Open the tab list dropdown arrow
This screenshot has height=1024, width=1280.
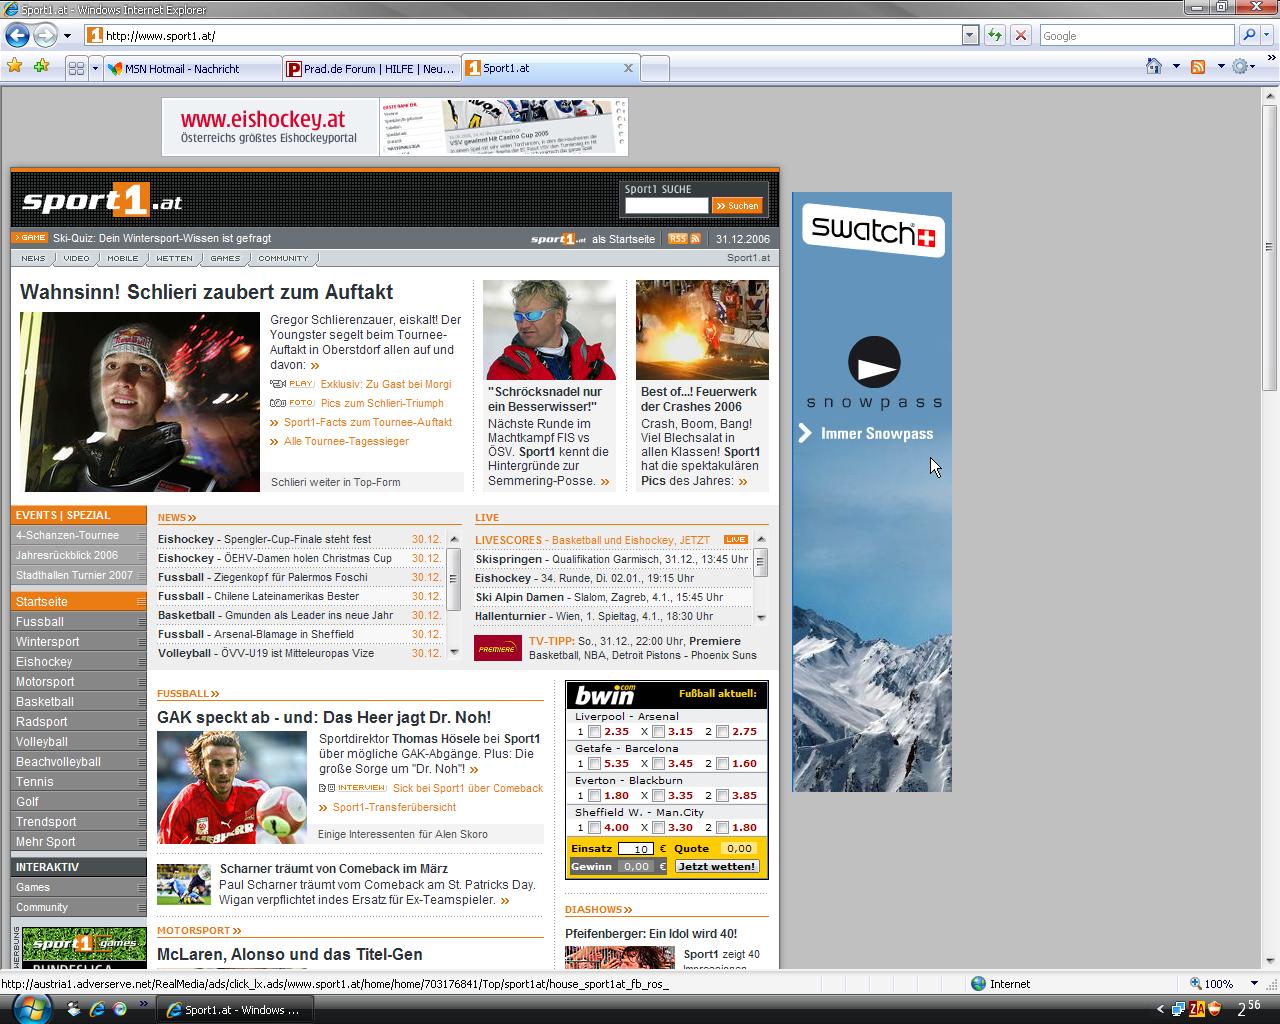pyautogui.click(x=95, y=68)
